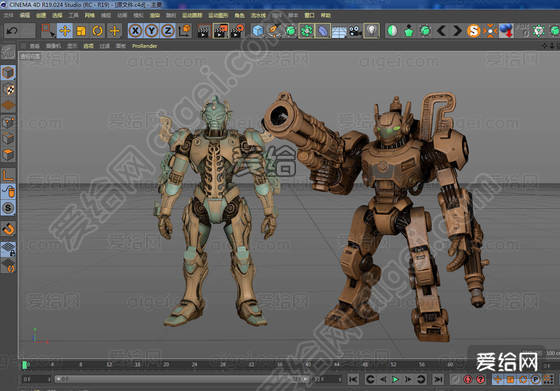The width and height of the screenshot is (560, 391).
Task: Select Points mode in left sidebar
Action: [x=8, y=122]
